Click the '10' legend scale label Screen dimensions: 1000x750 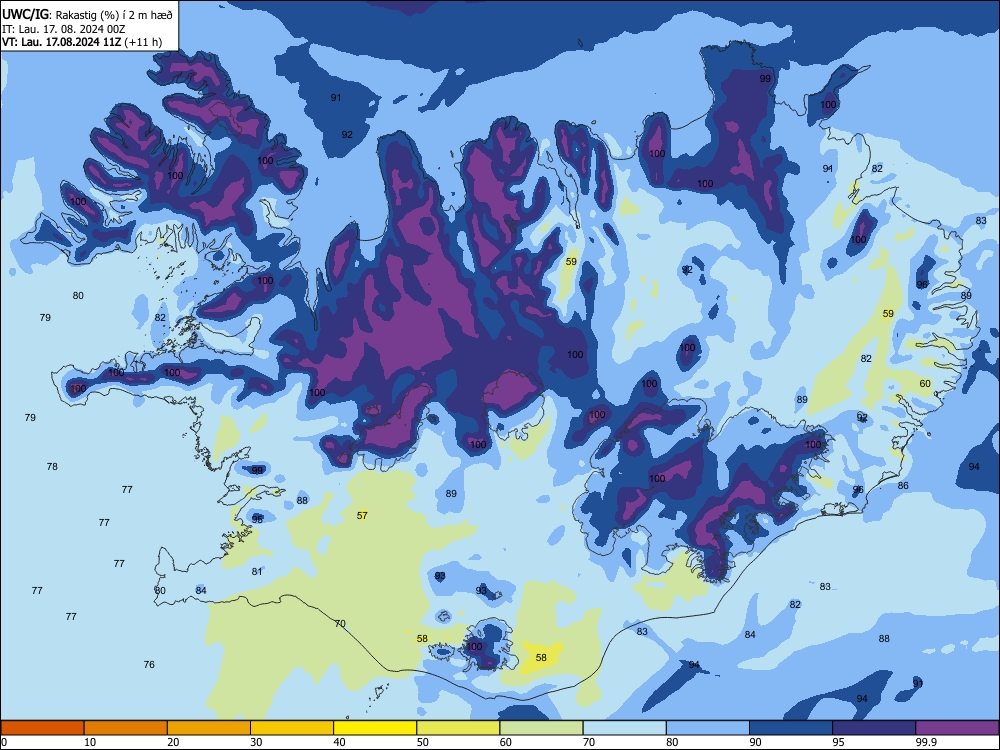[90, 742]
